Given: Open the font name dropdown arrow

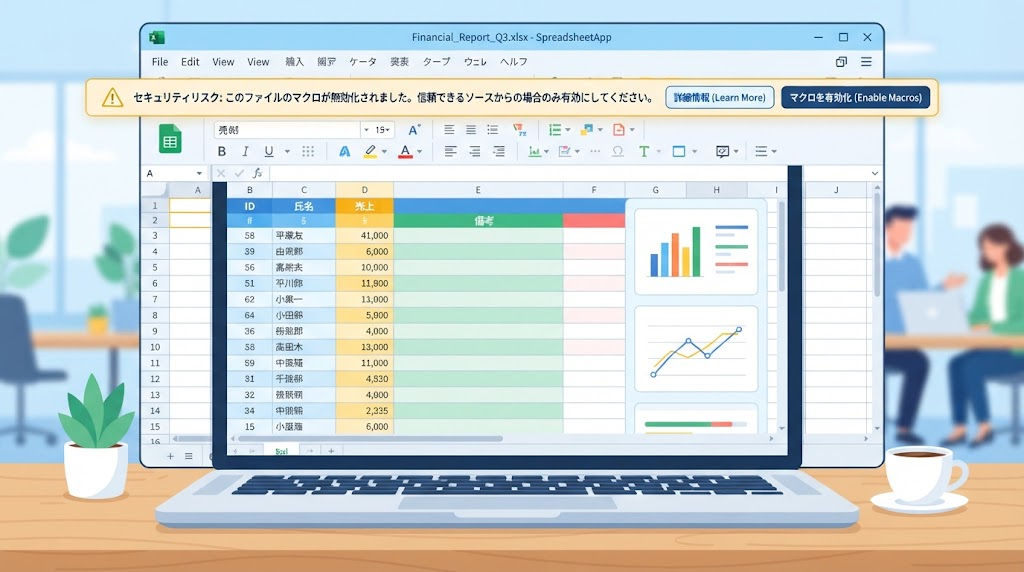Looking at the screenshot, I should [x=366, y=130].
